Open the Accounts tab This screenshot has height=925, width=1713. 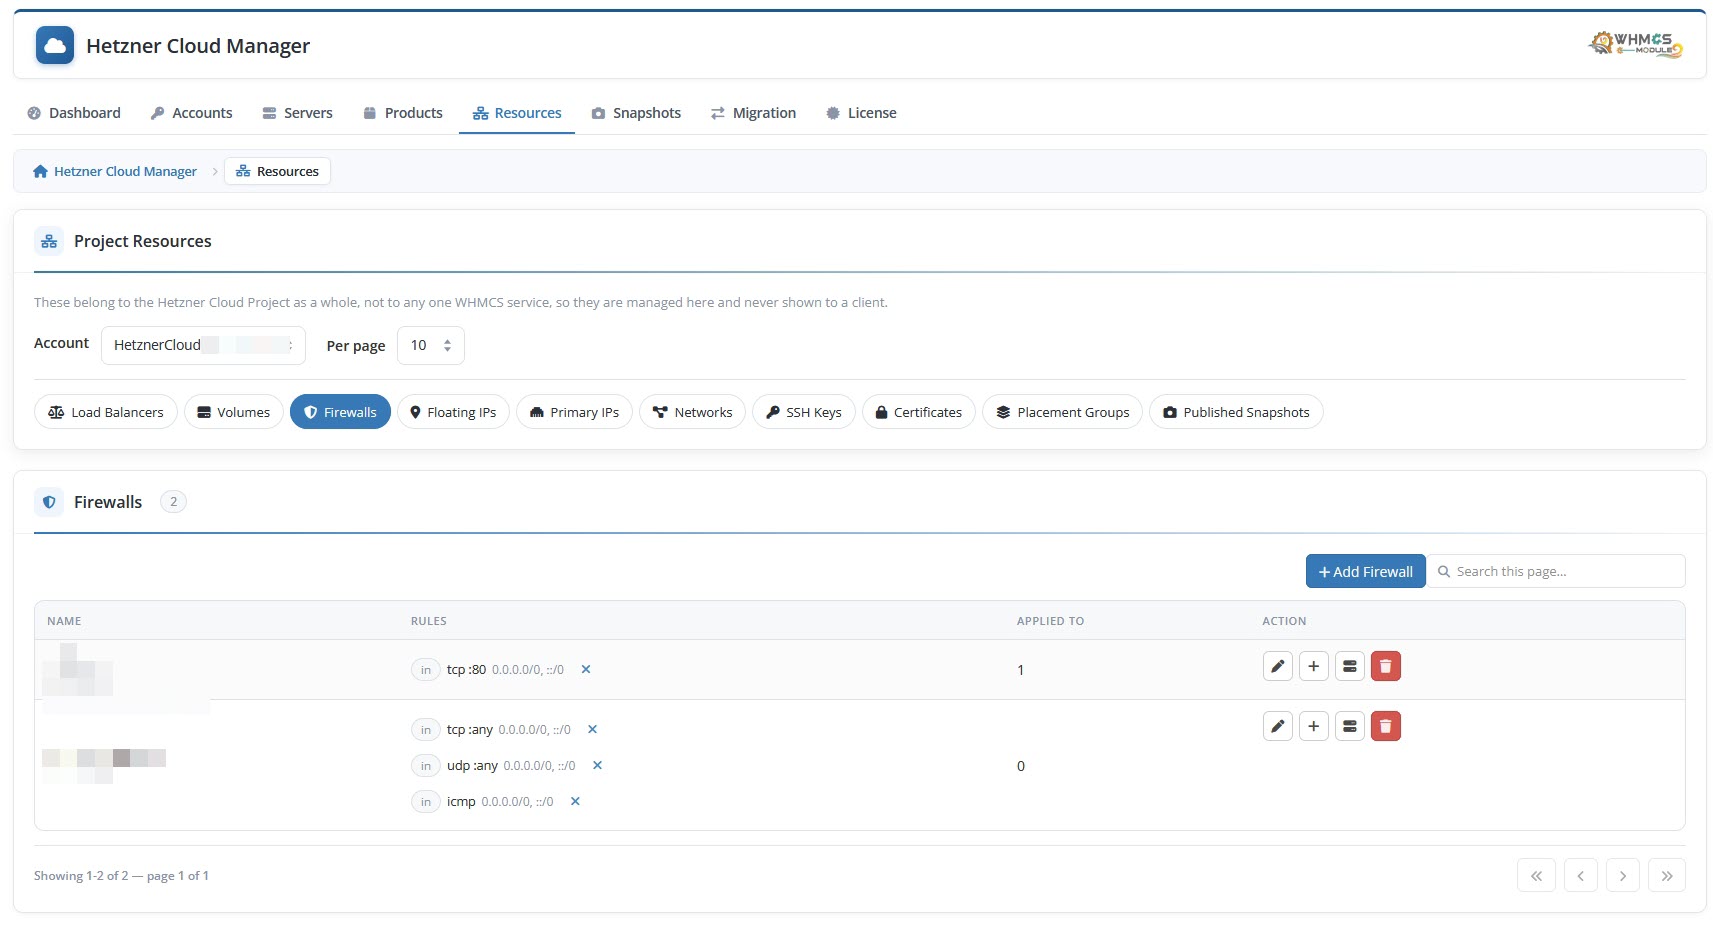[191, 113]
